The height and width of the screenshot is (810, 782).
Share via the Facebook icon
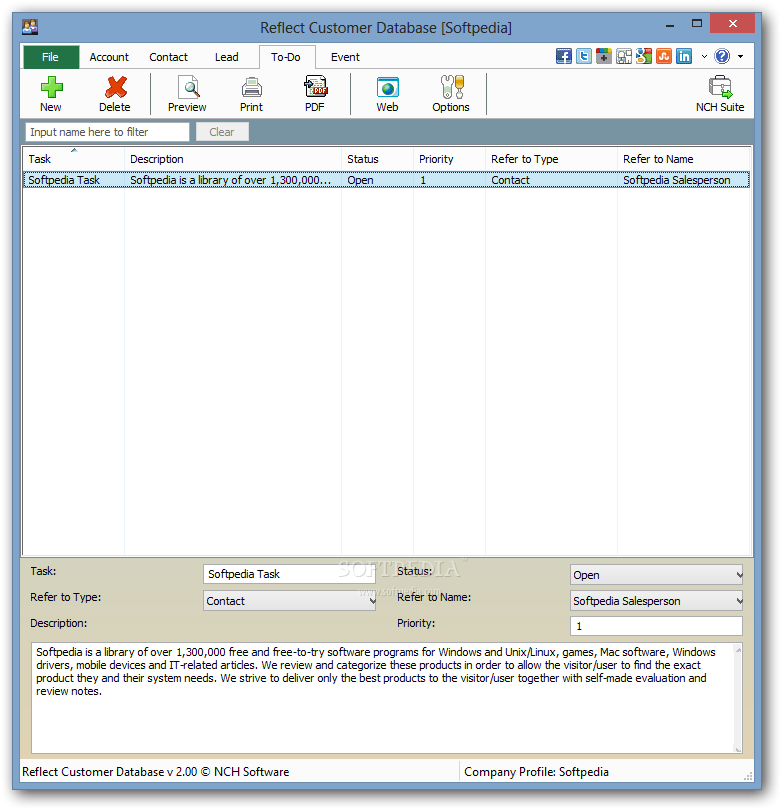click(564, 56)
